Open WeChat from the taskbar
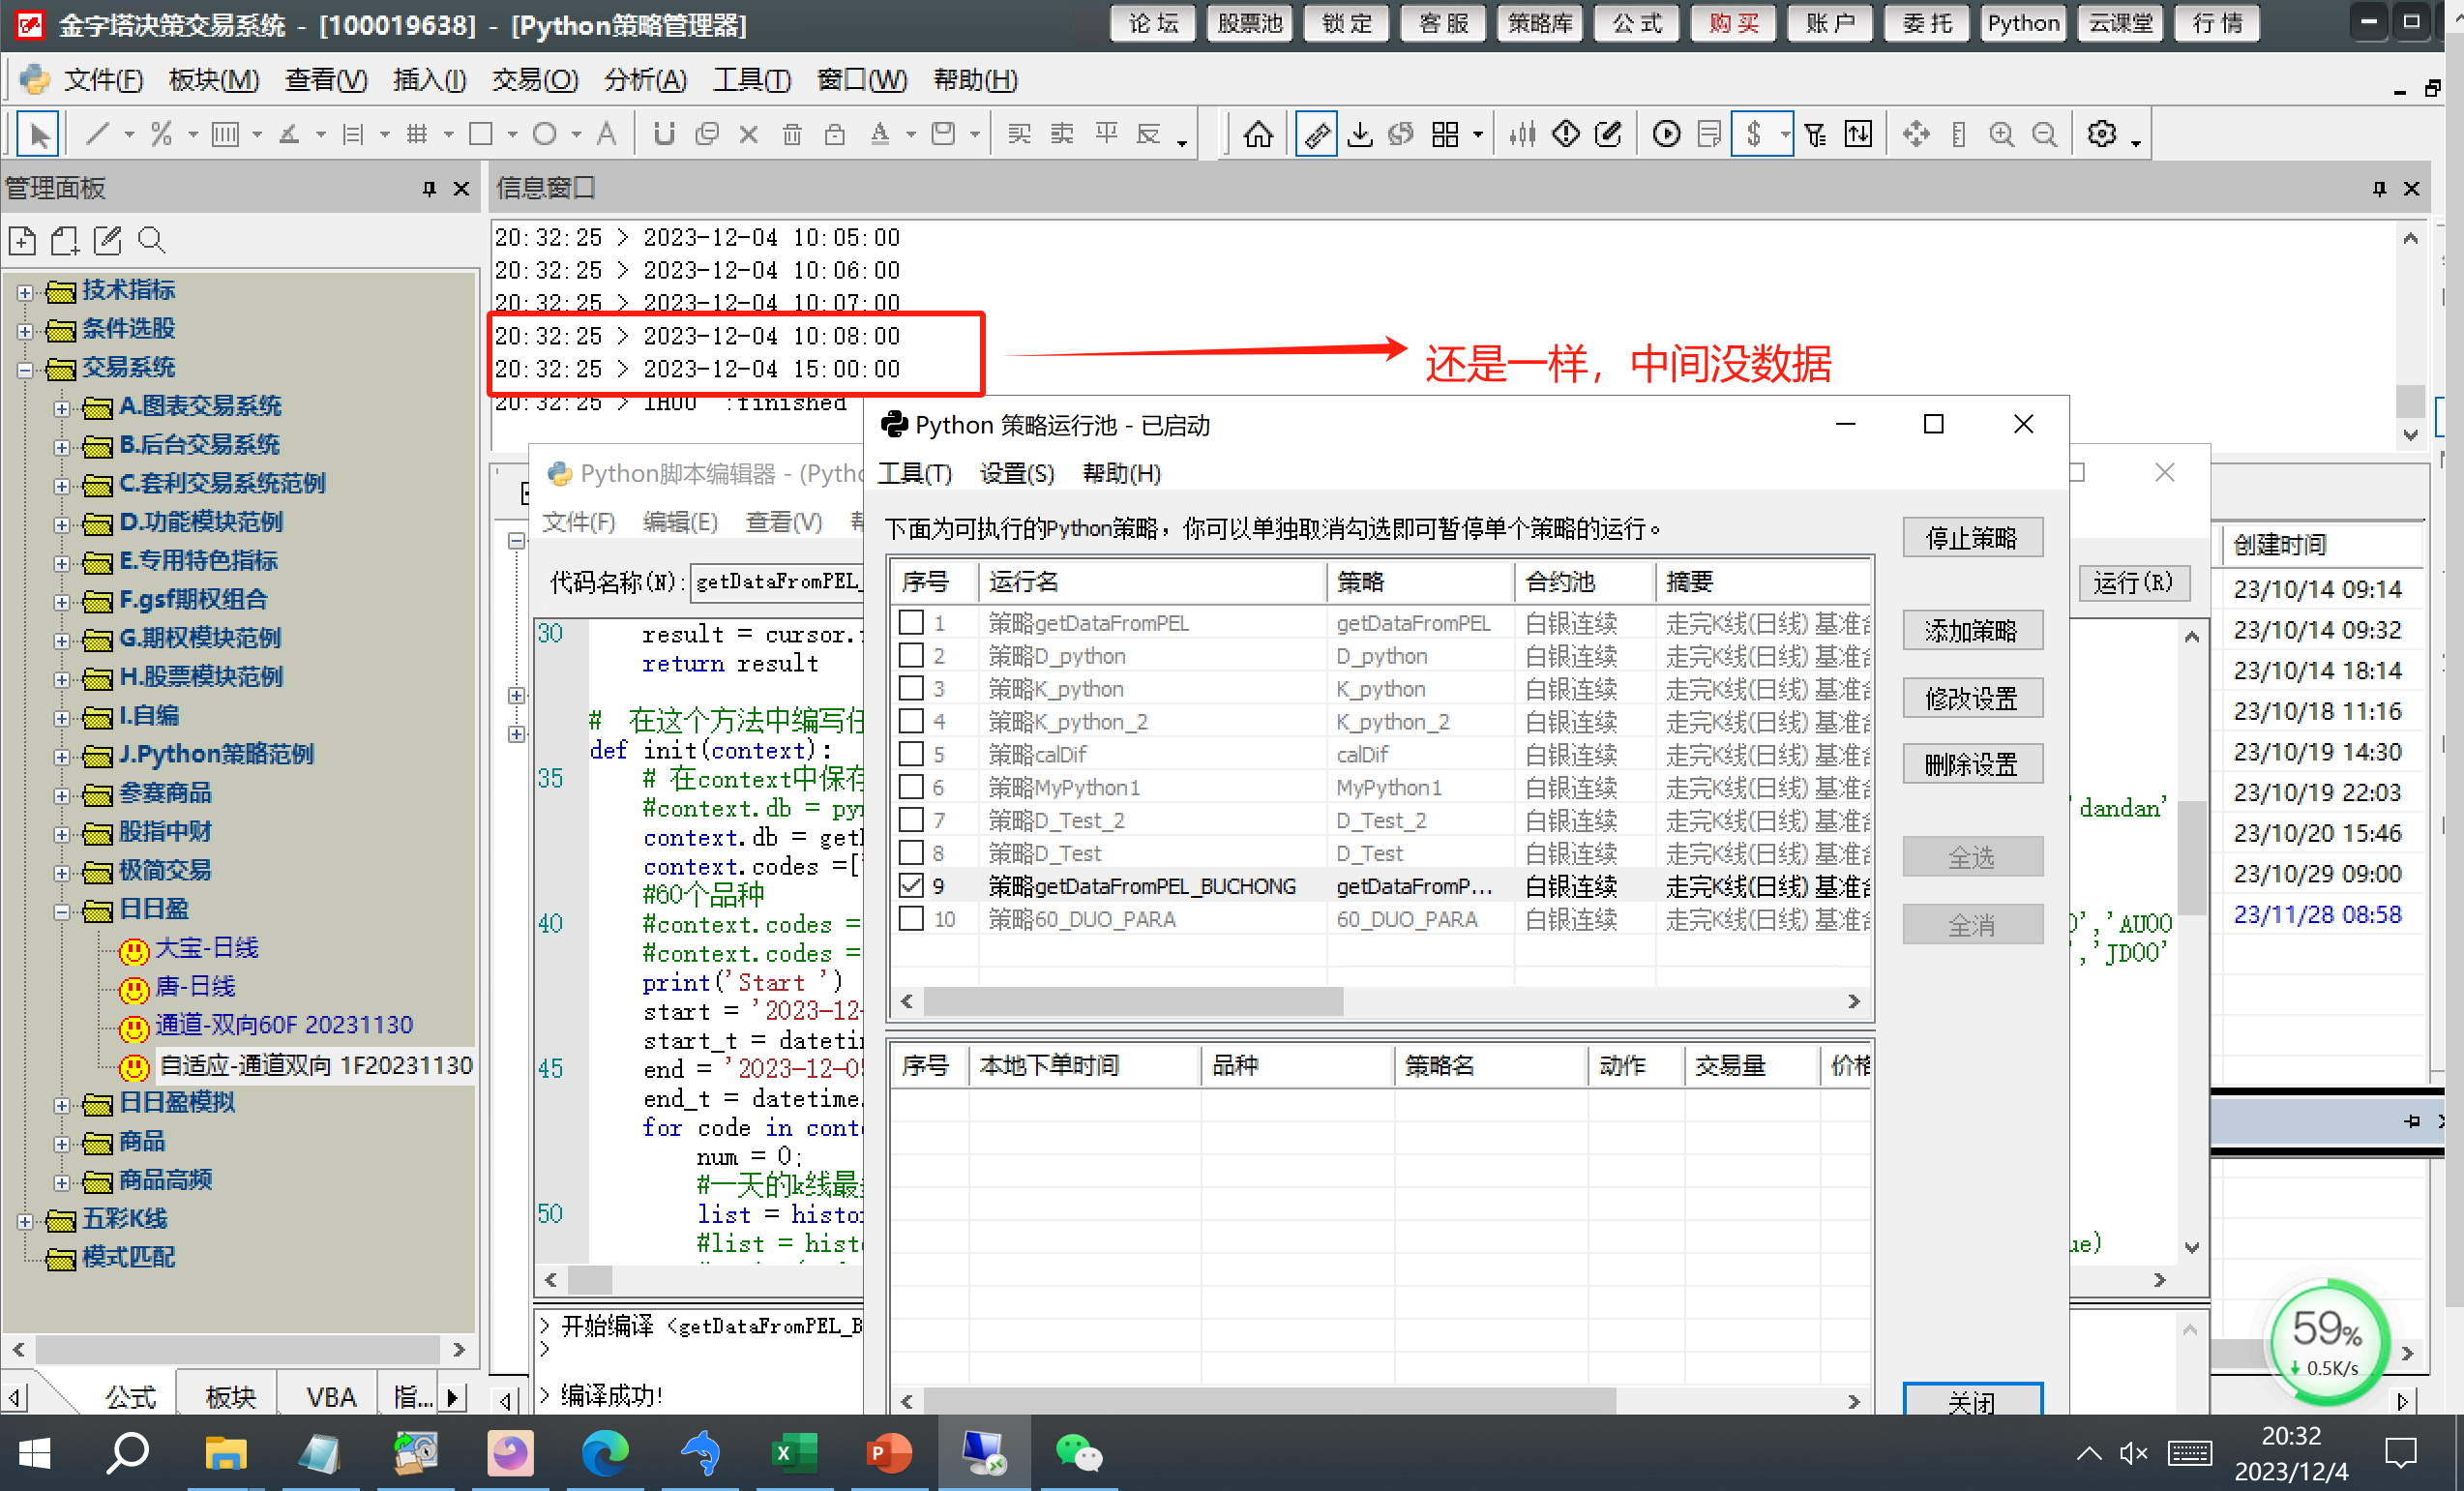The image size is (2464, 1491). (x=1078, y=1452)
